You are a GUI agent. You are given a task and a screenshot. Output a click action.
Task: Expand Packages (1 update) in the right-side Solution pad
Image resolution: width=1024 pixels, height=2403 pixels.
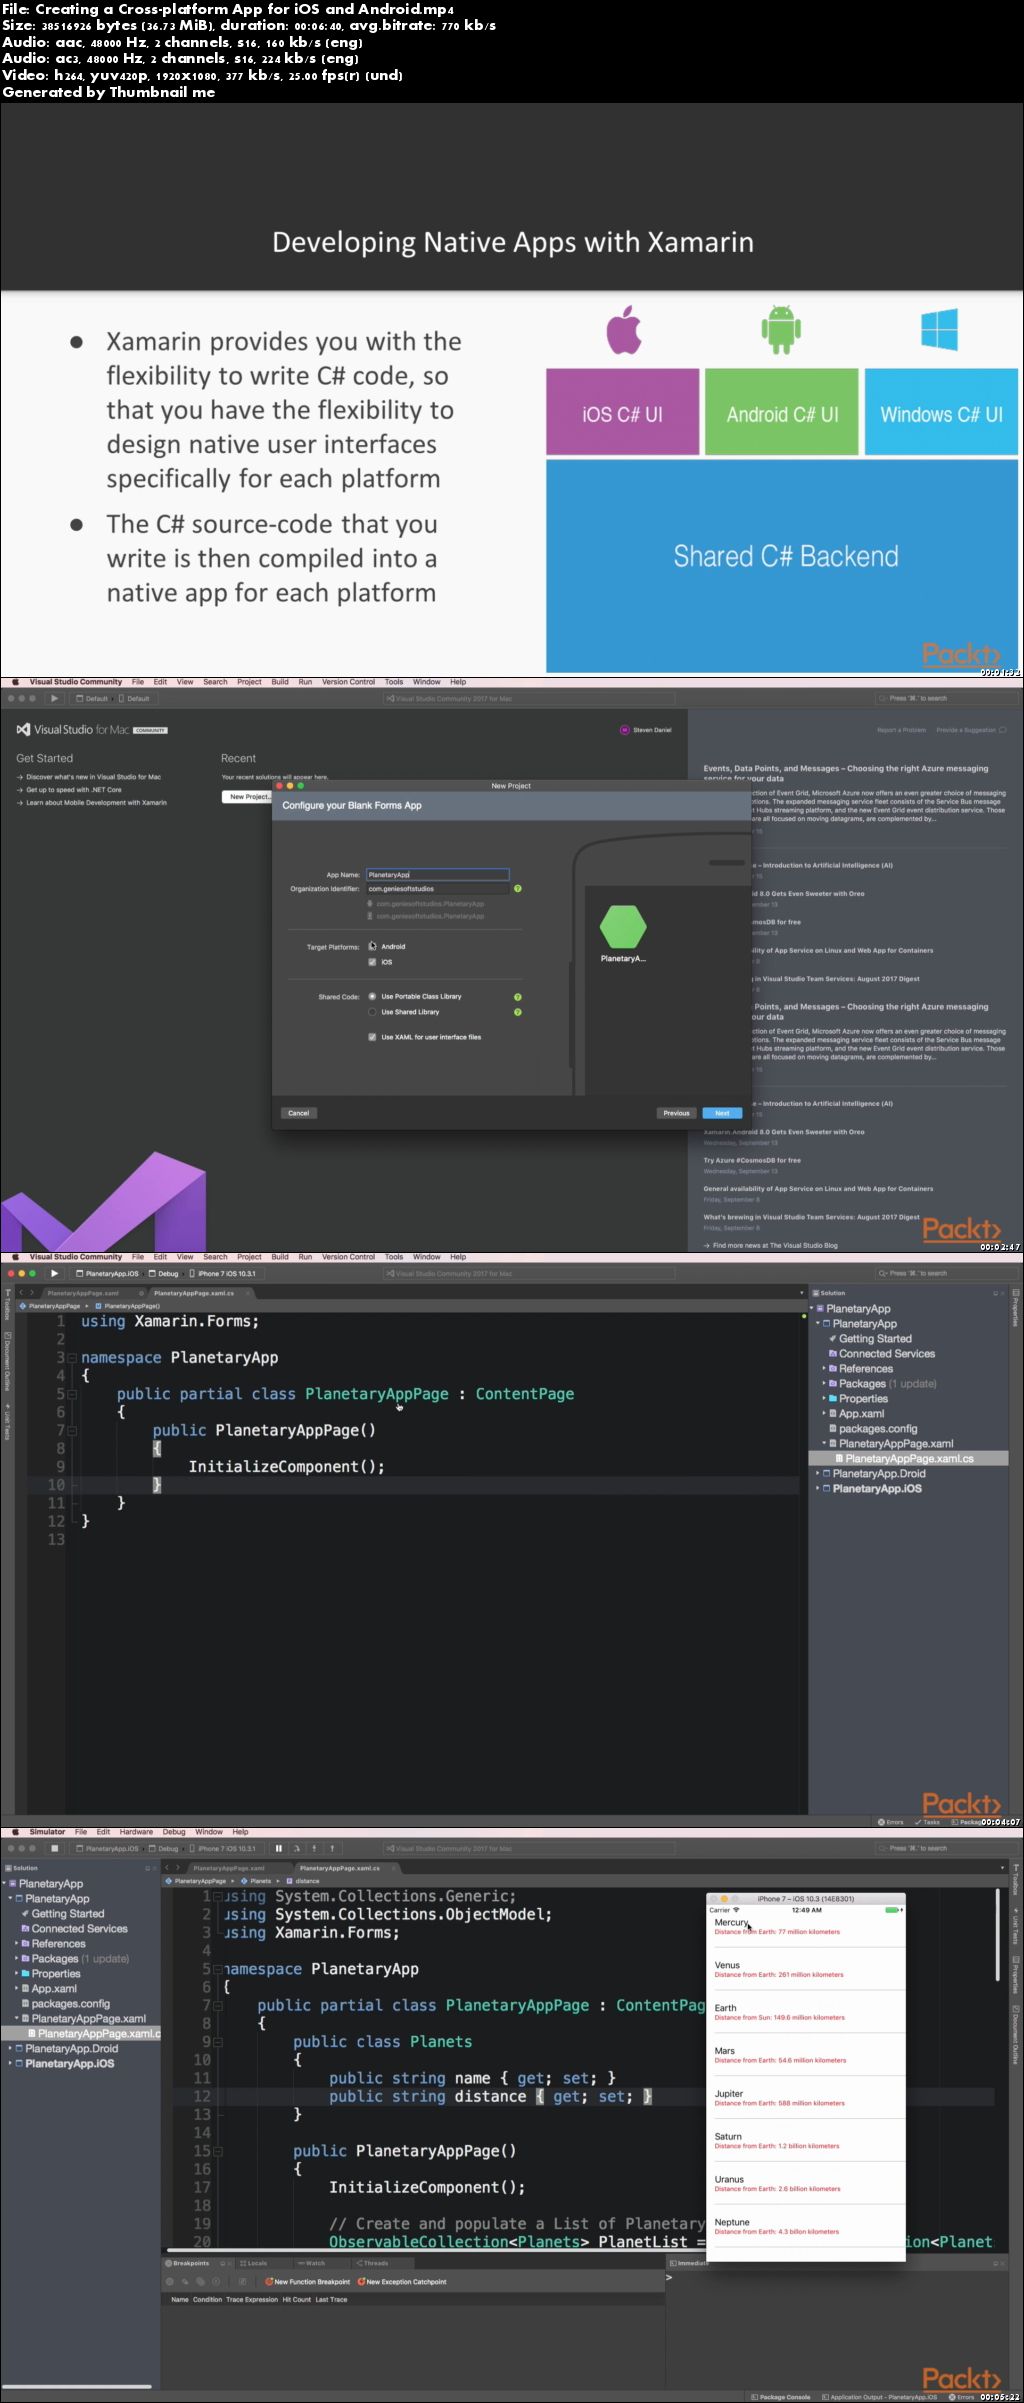tap(824, 1384)
